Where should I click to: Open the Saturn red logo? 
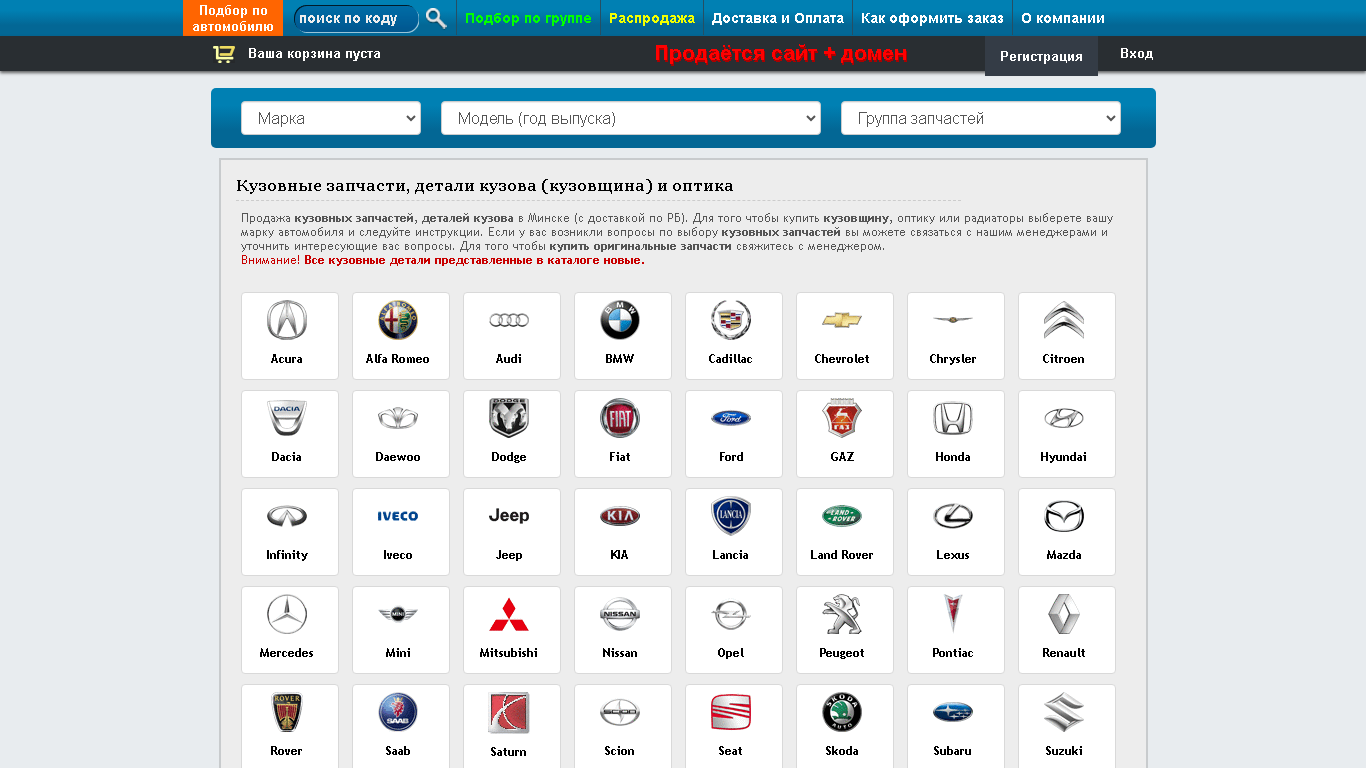click(509, 712)
